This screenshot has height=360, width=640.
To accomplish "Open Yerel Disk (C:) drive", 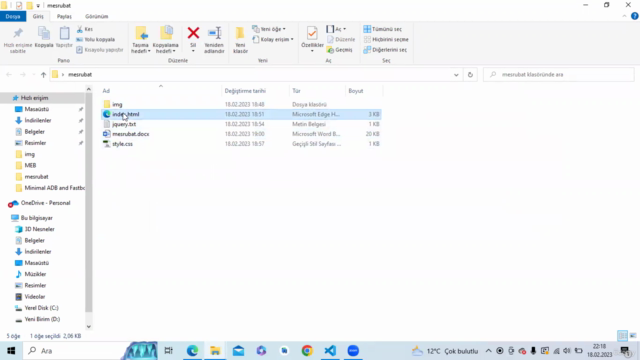I will pyautogui.click(x=41, y=308).
